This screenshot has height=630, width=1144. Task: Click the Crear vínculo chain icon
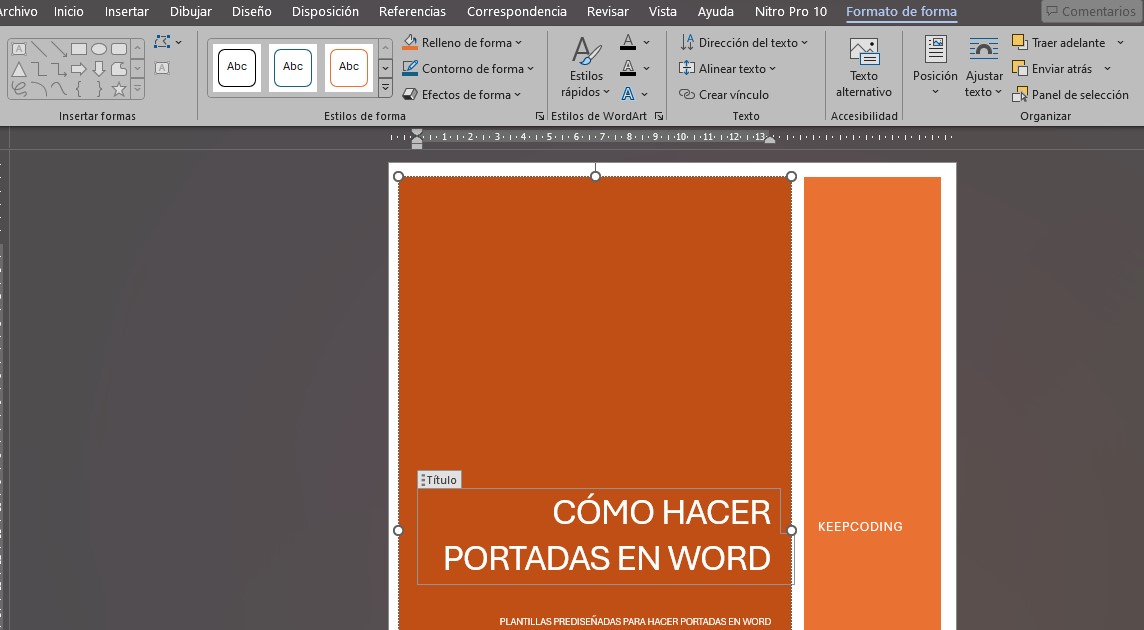(x=687, y=94)
